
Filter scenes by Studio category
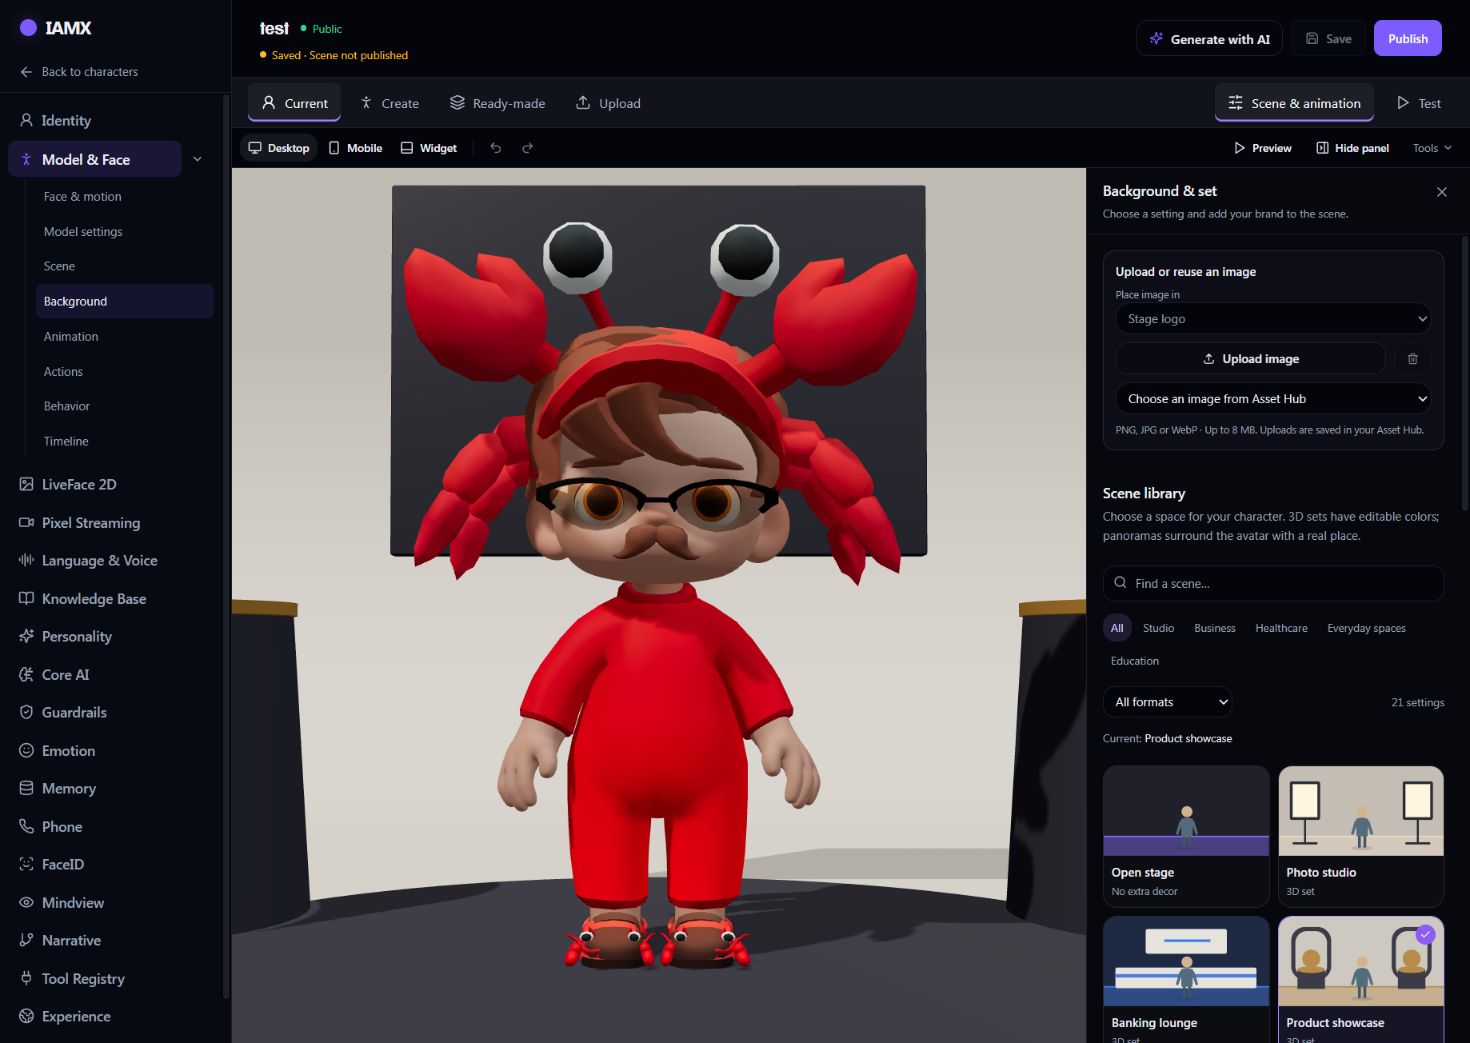point(1158,628)
